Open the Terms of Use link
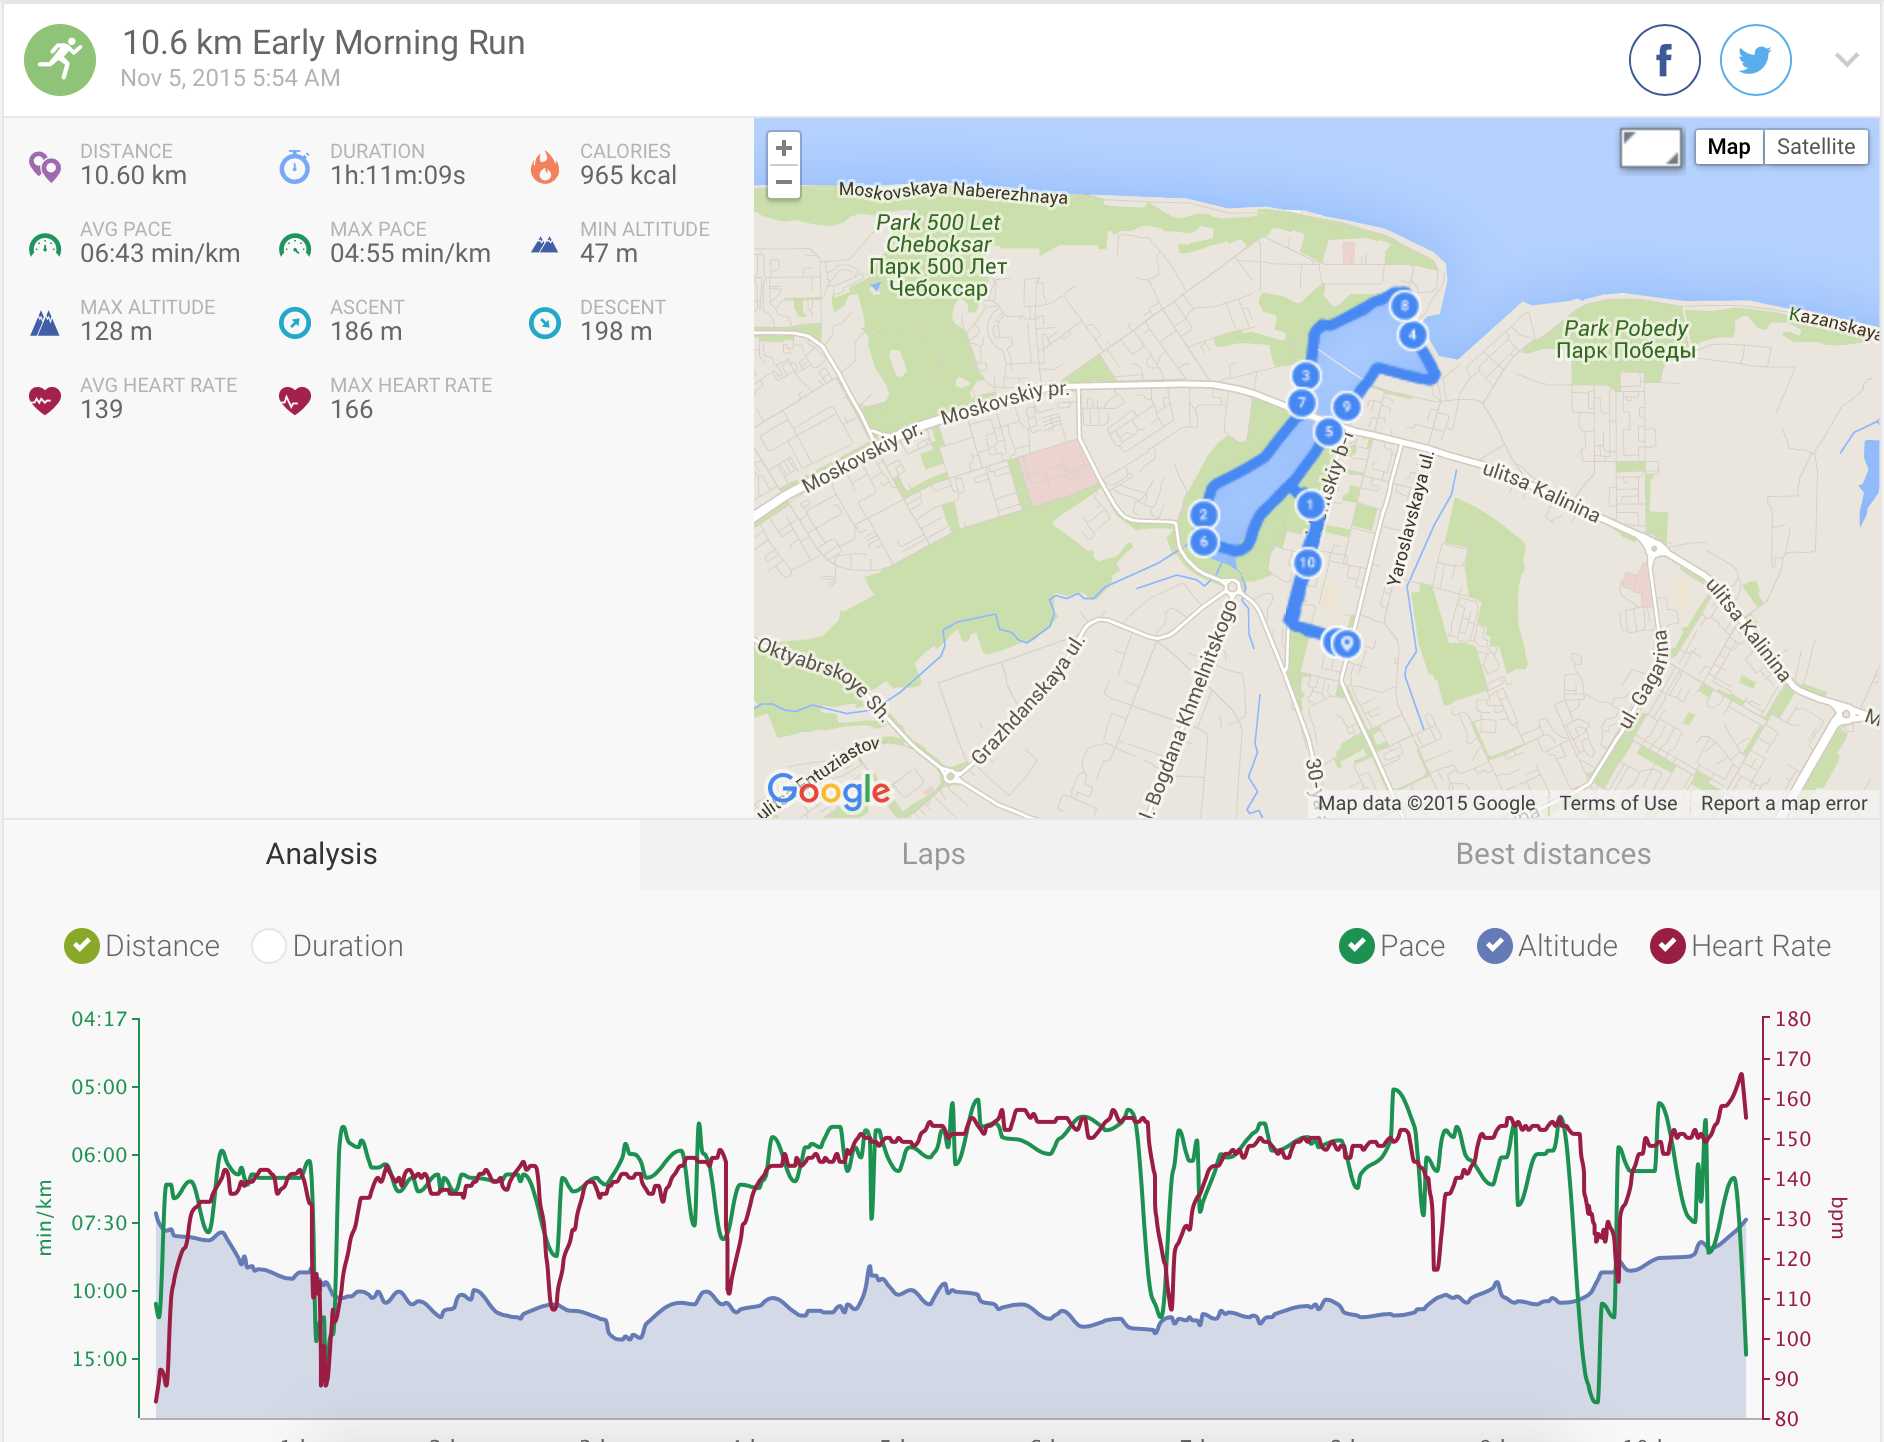1884x1442 pixels. [1617, 803]
